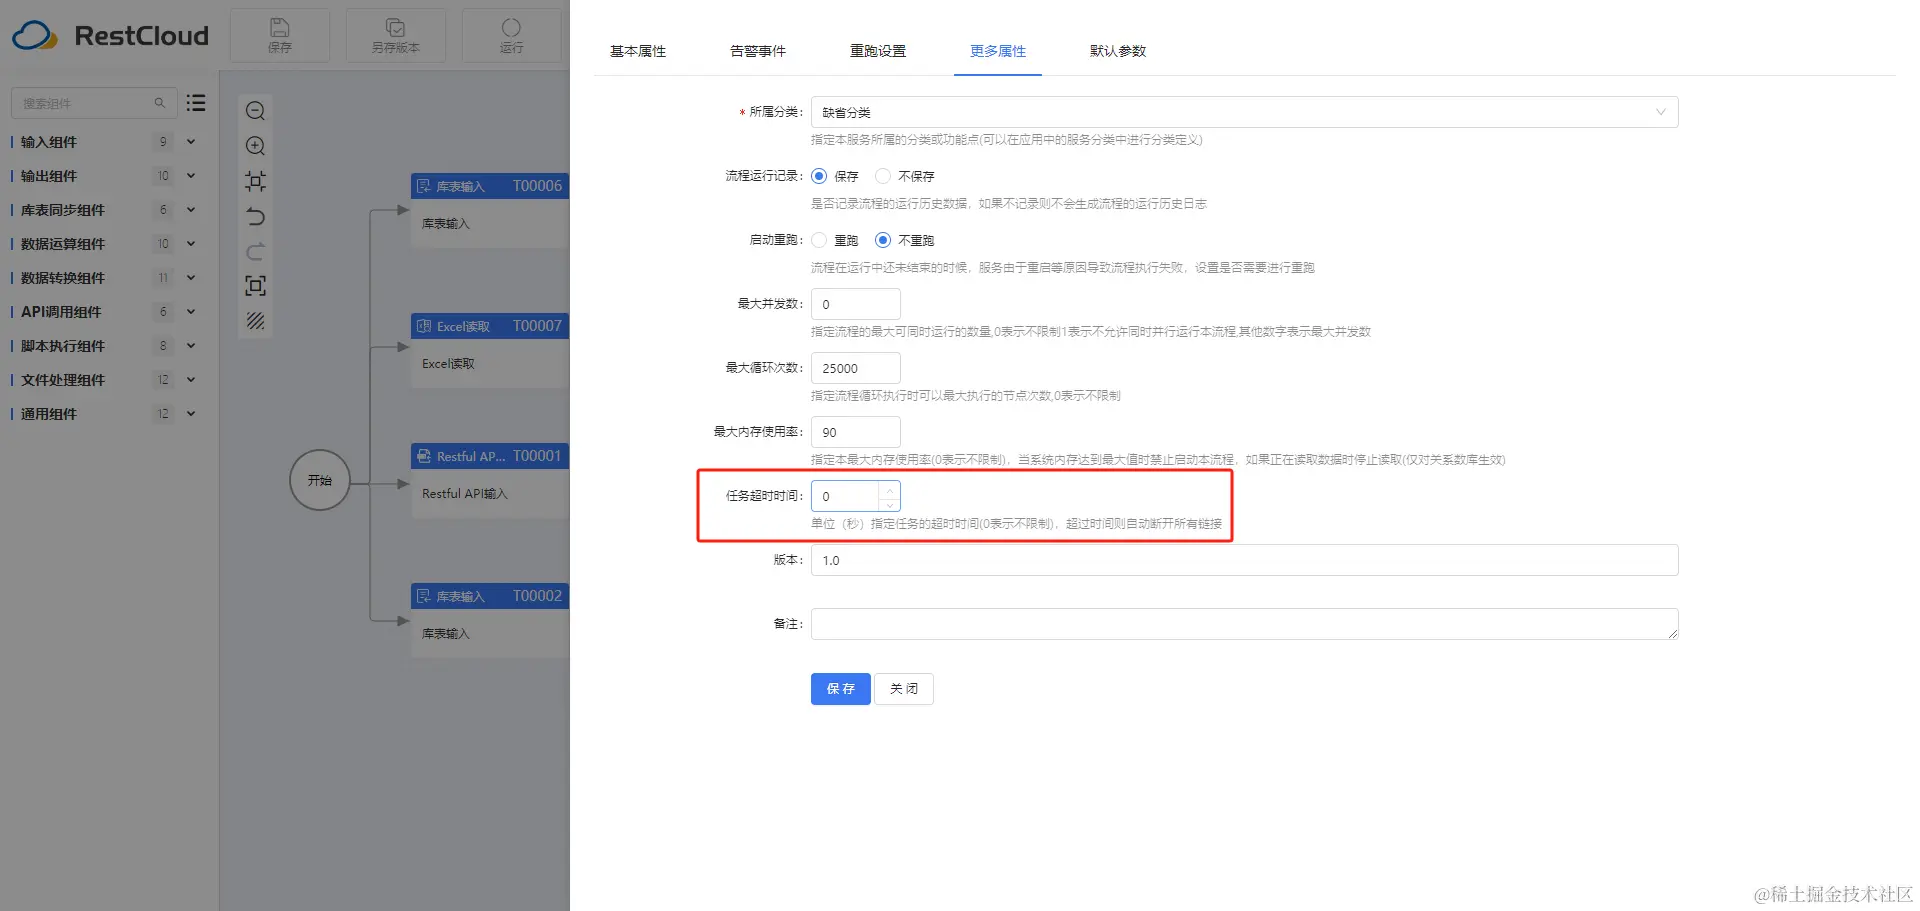Click the 备注 text area

tap(1244, 624)
